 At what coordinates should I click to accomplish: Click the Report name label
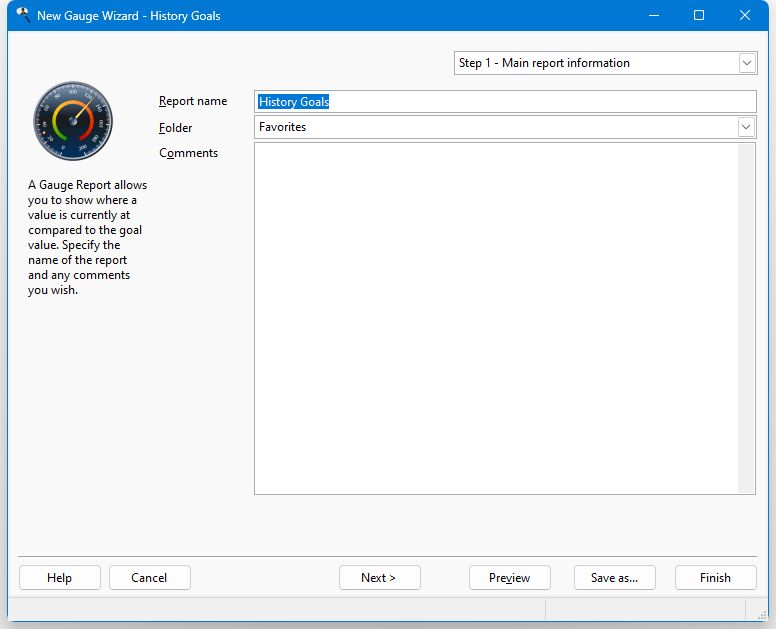click(x=193, y=101)
